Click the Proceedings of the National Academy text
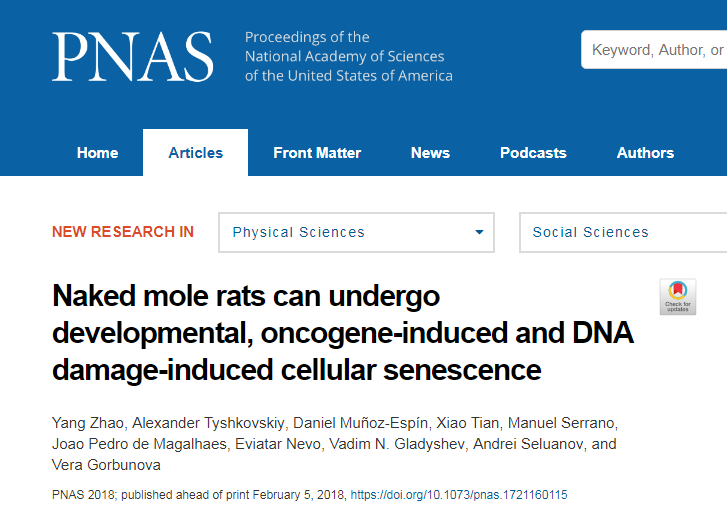The width and height of the screenshot is (727, 510). (x=349, y=56)
